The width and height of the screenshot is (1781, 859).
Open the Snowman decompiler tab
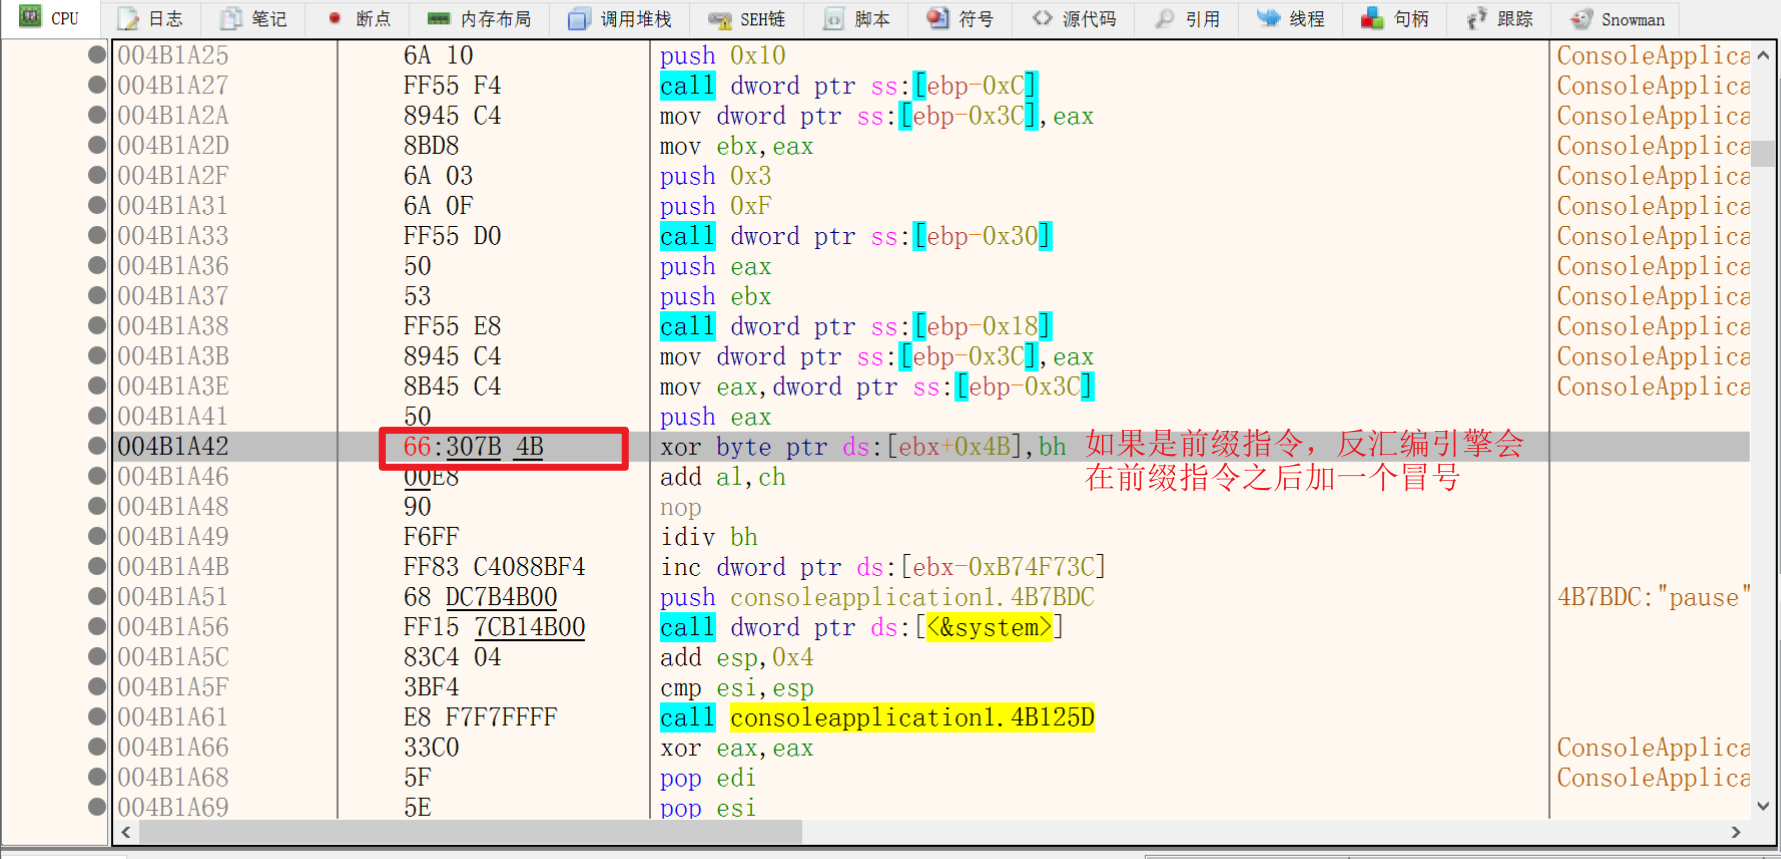coord(1617,19)
